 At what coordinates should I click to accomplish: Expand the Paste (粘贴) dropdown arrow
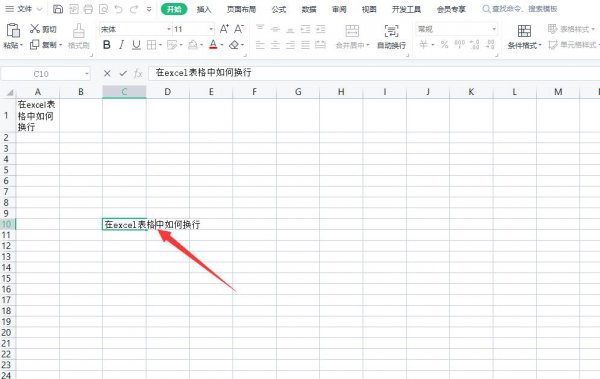click(21, 45)
